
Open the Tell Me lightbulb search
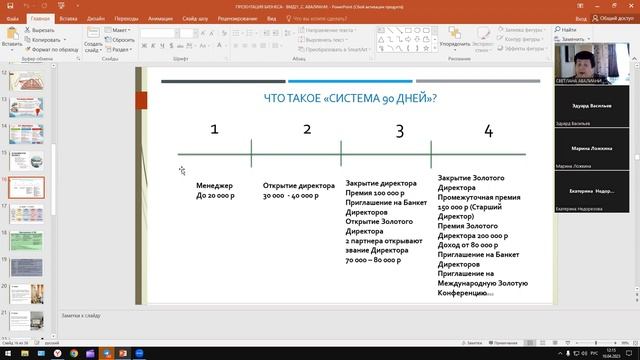(289, 18)
